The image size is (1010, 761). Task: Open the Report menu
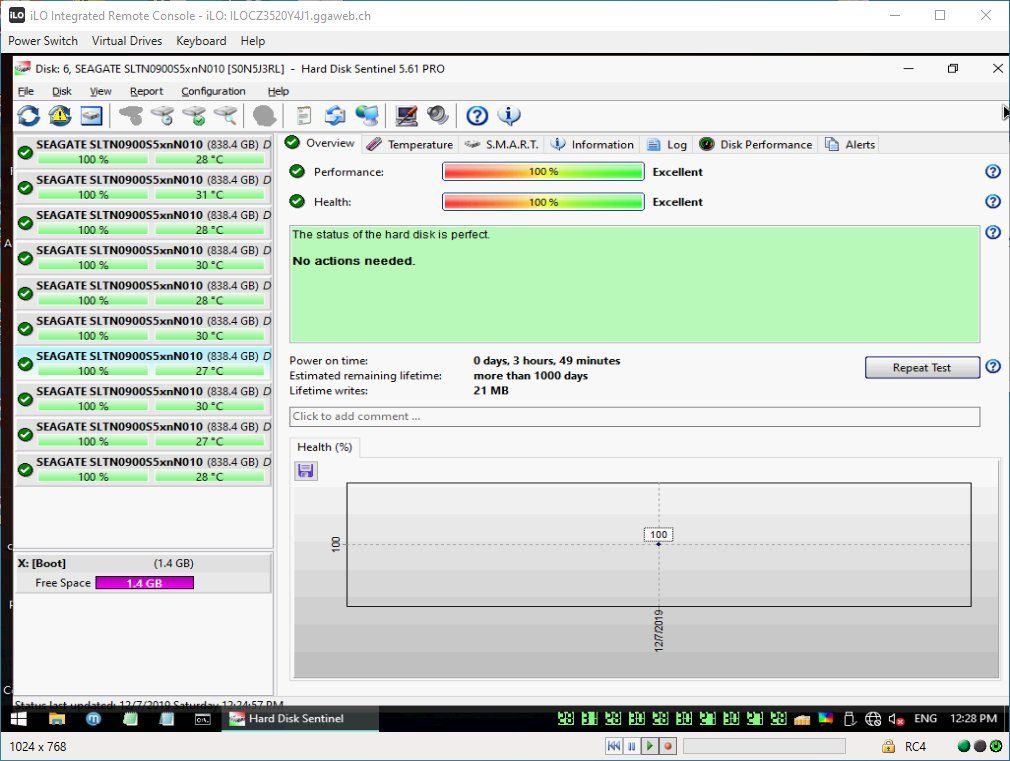click(146, 92)
